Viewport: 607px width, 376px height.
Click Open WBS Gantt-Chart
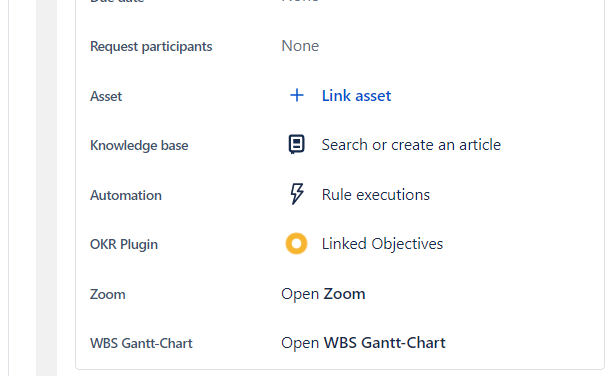pyautogui.click(x=364, y=343)
